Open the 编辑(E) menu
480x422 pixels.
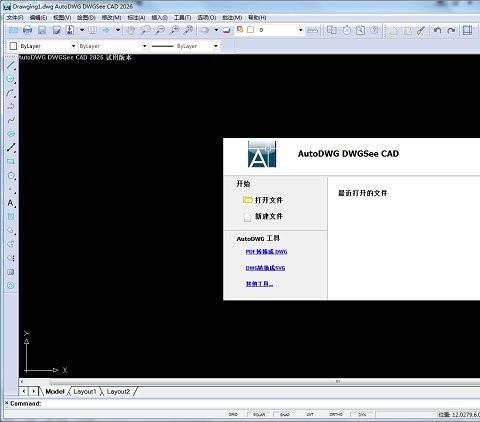click(38, 17)
